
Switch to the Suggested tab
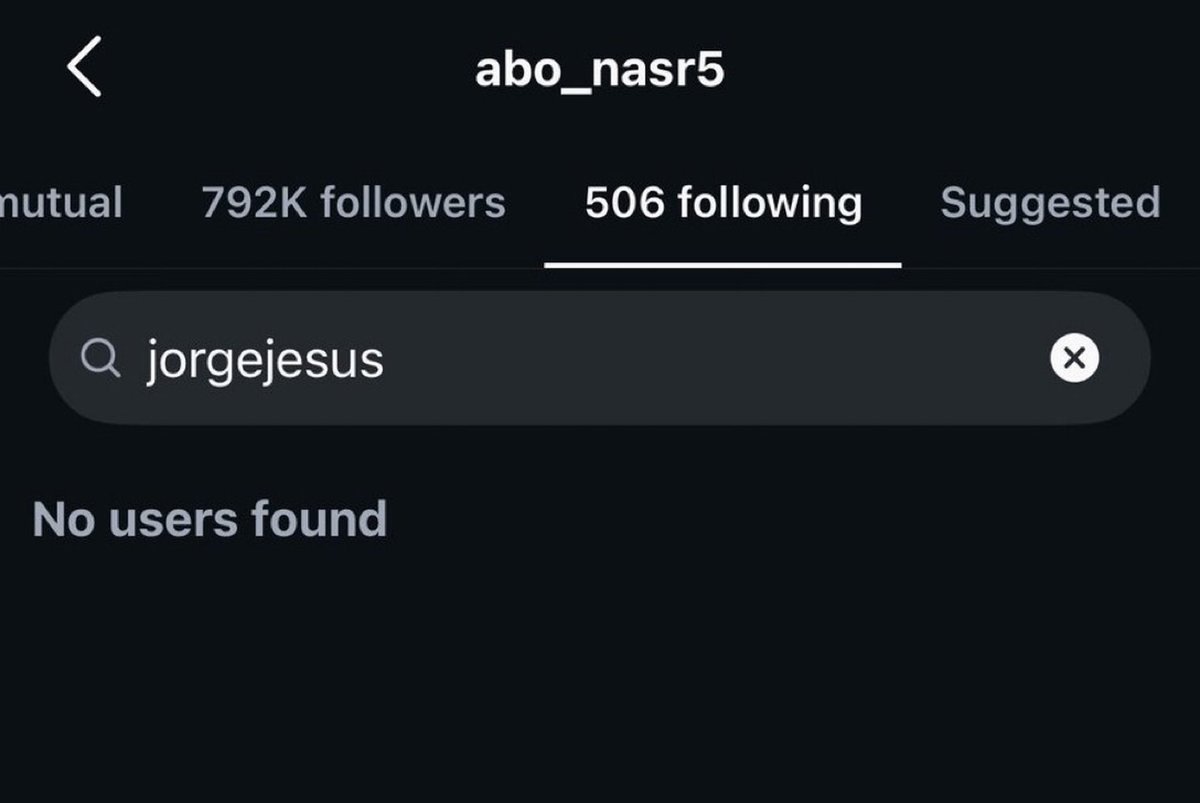1050,203
